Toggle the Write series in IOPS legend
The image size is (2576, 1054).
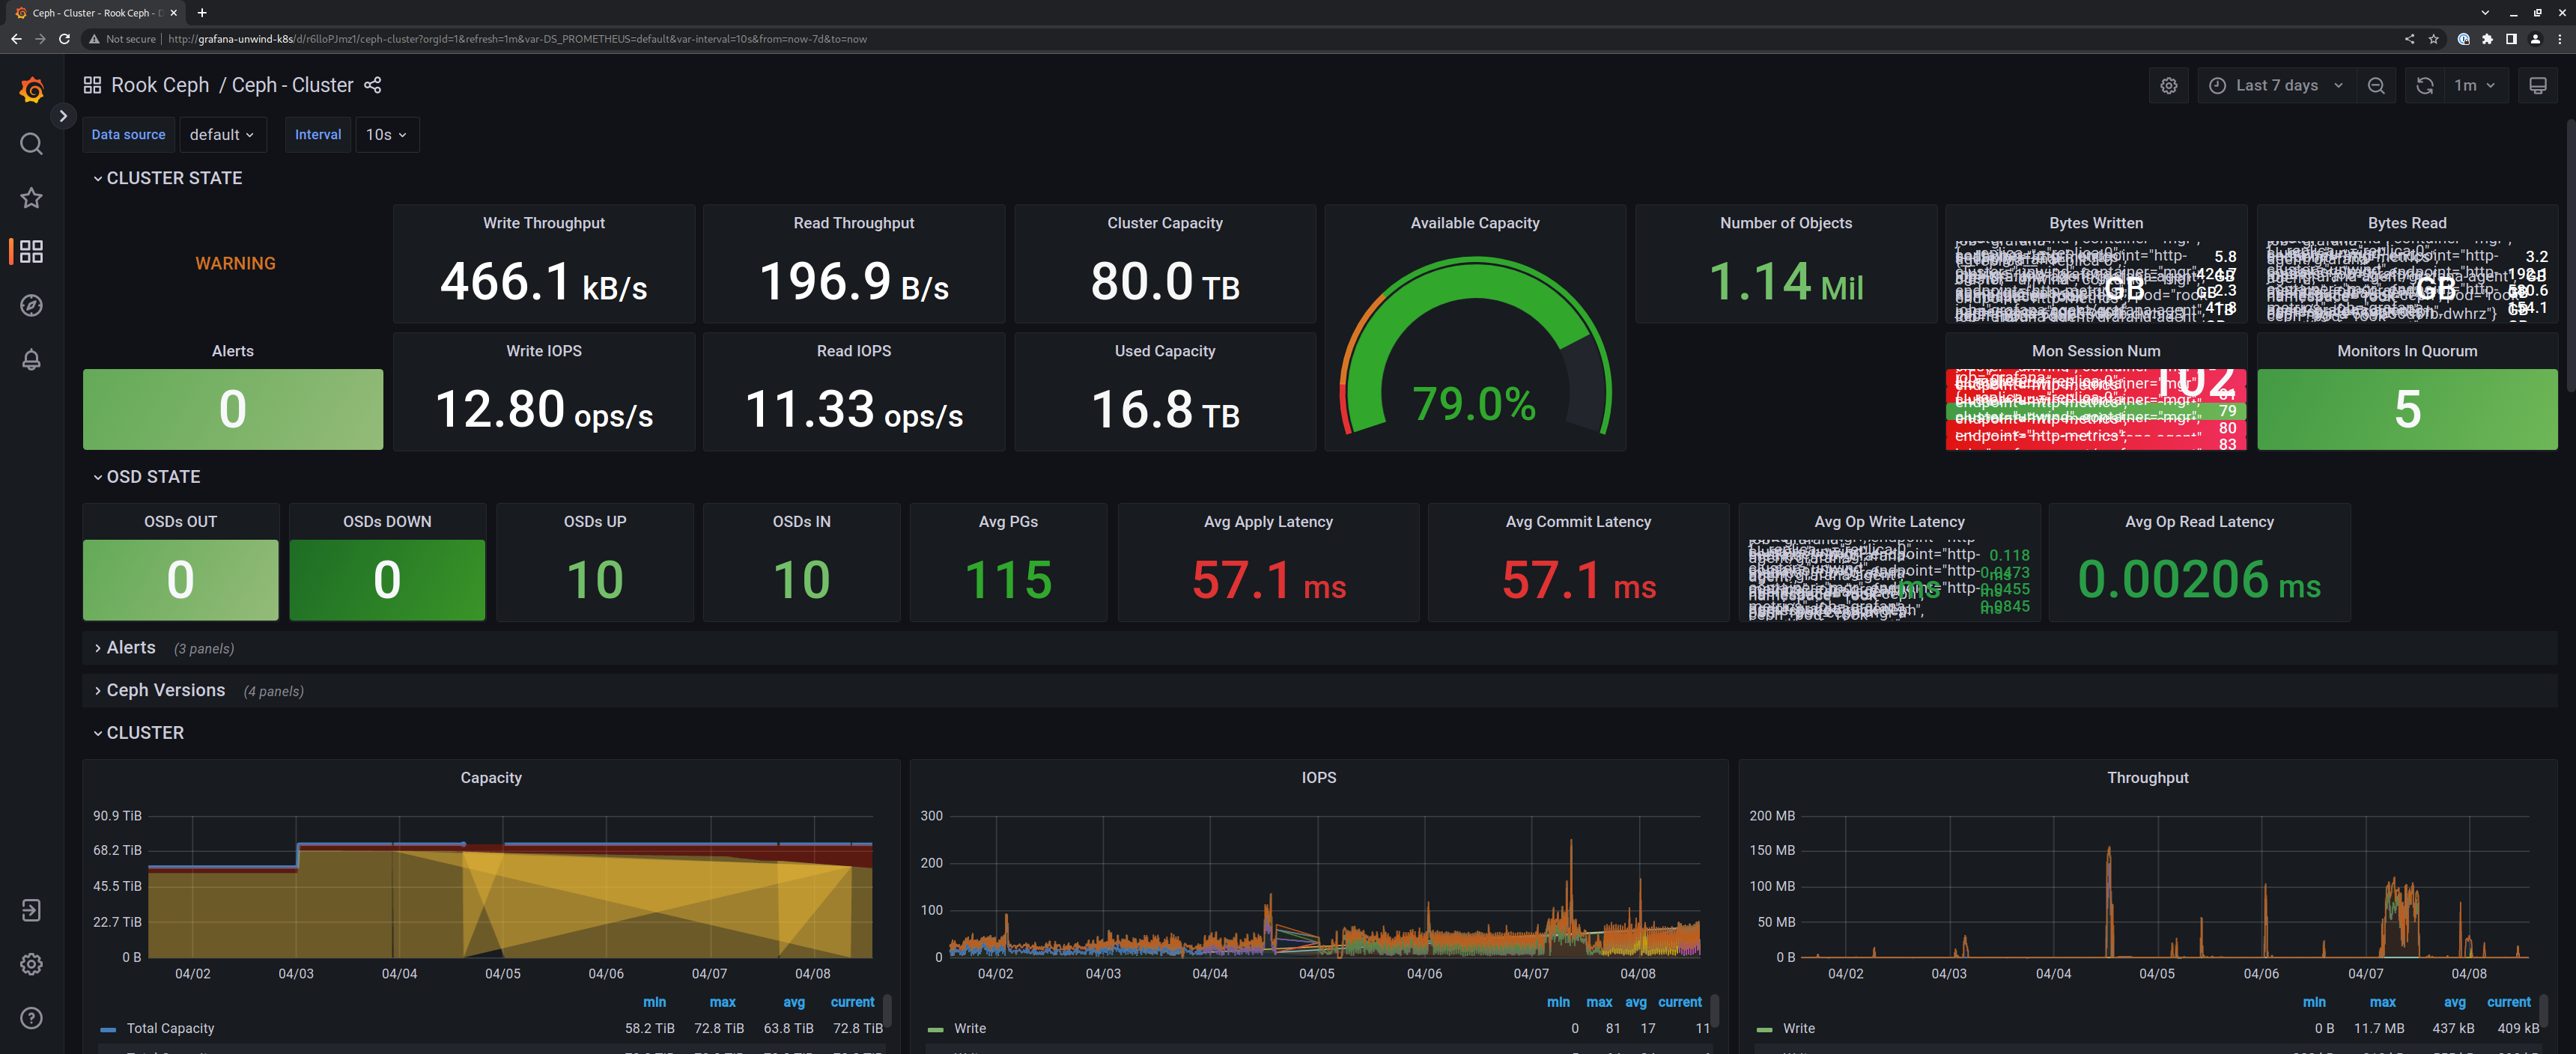tap(969, 1028)
